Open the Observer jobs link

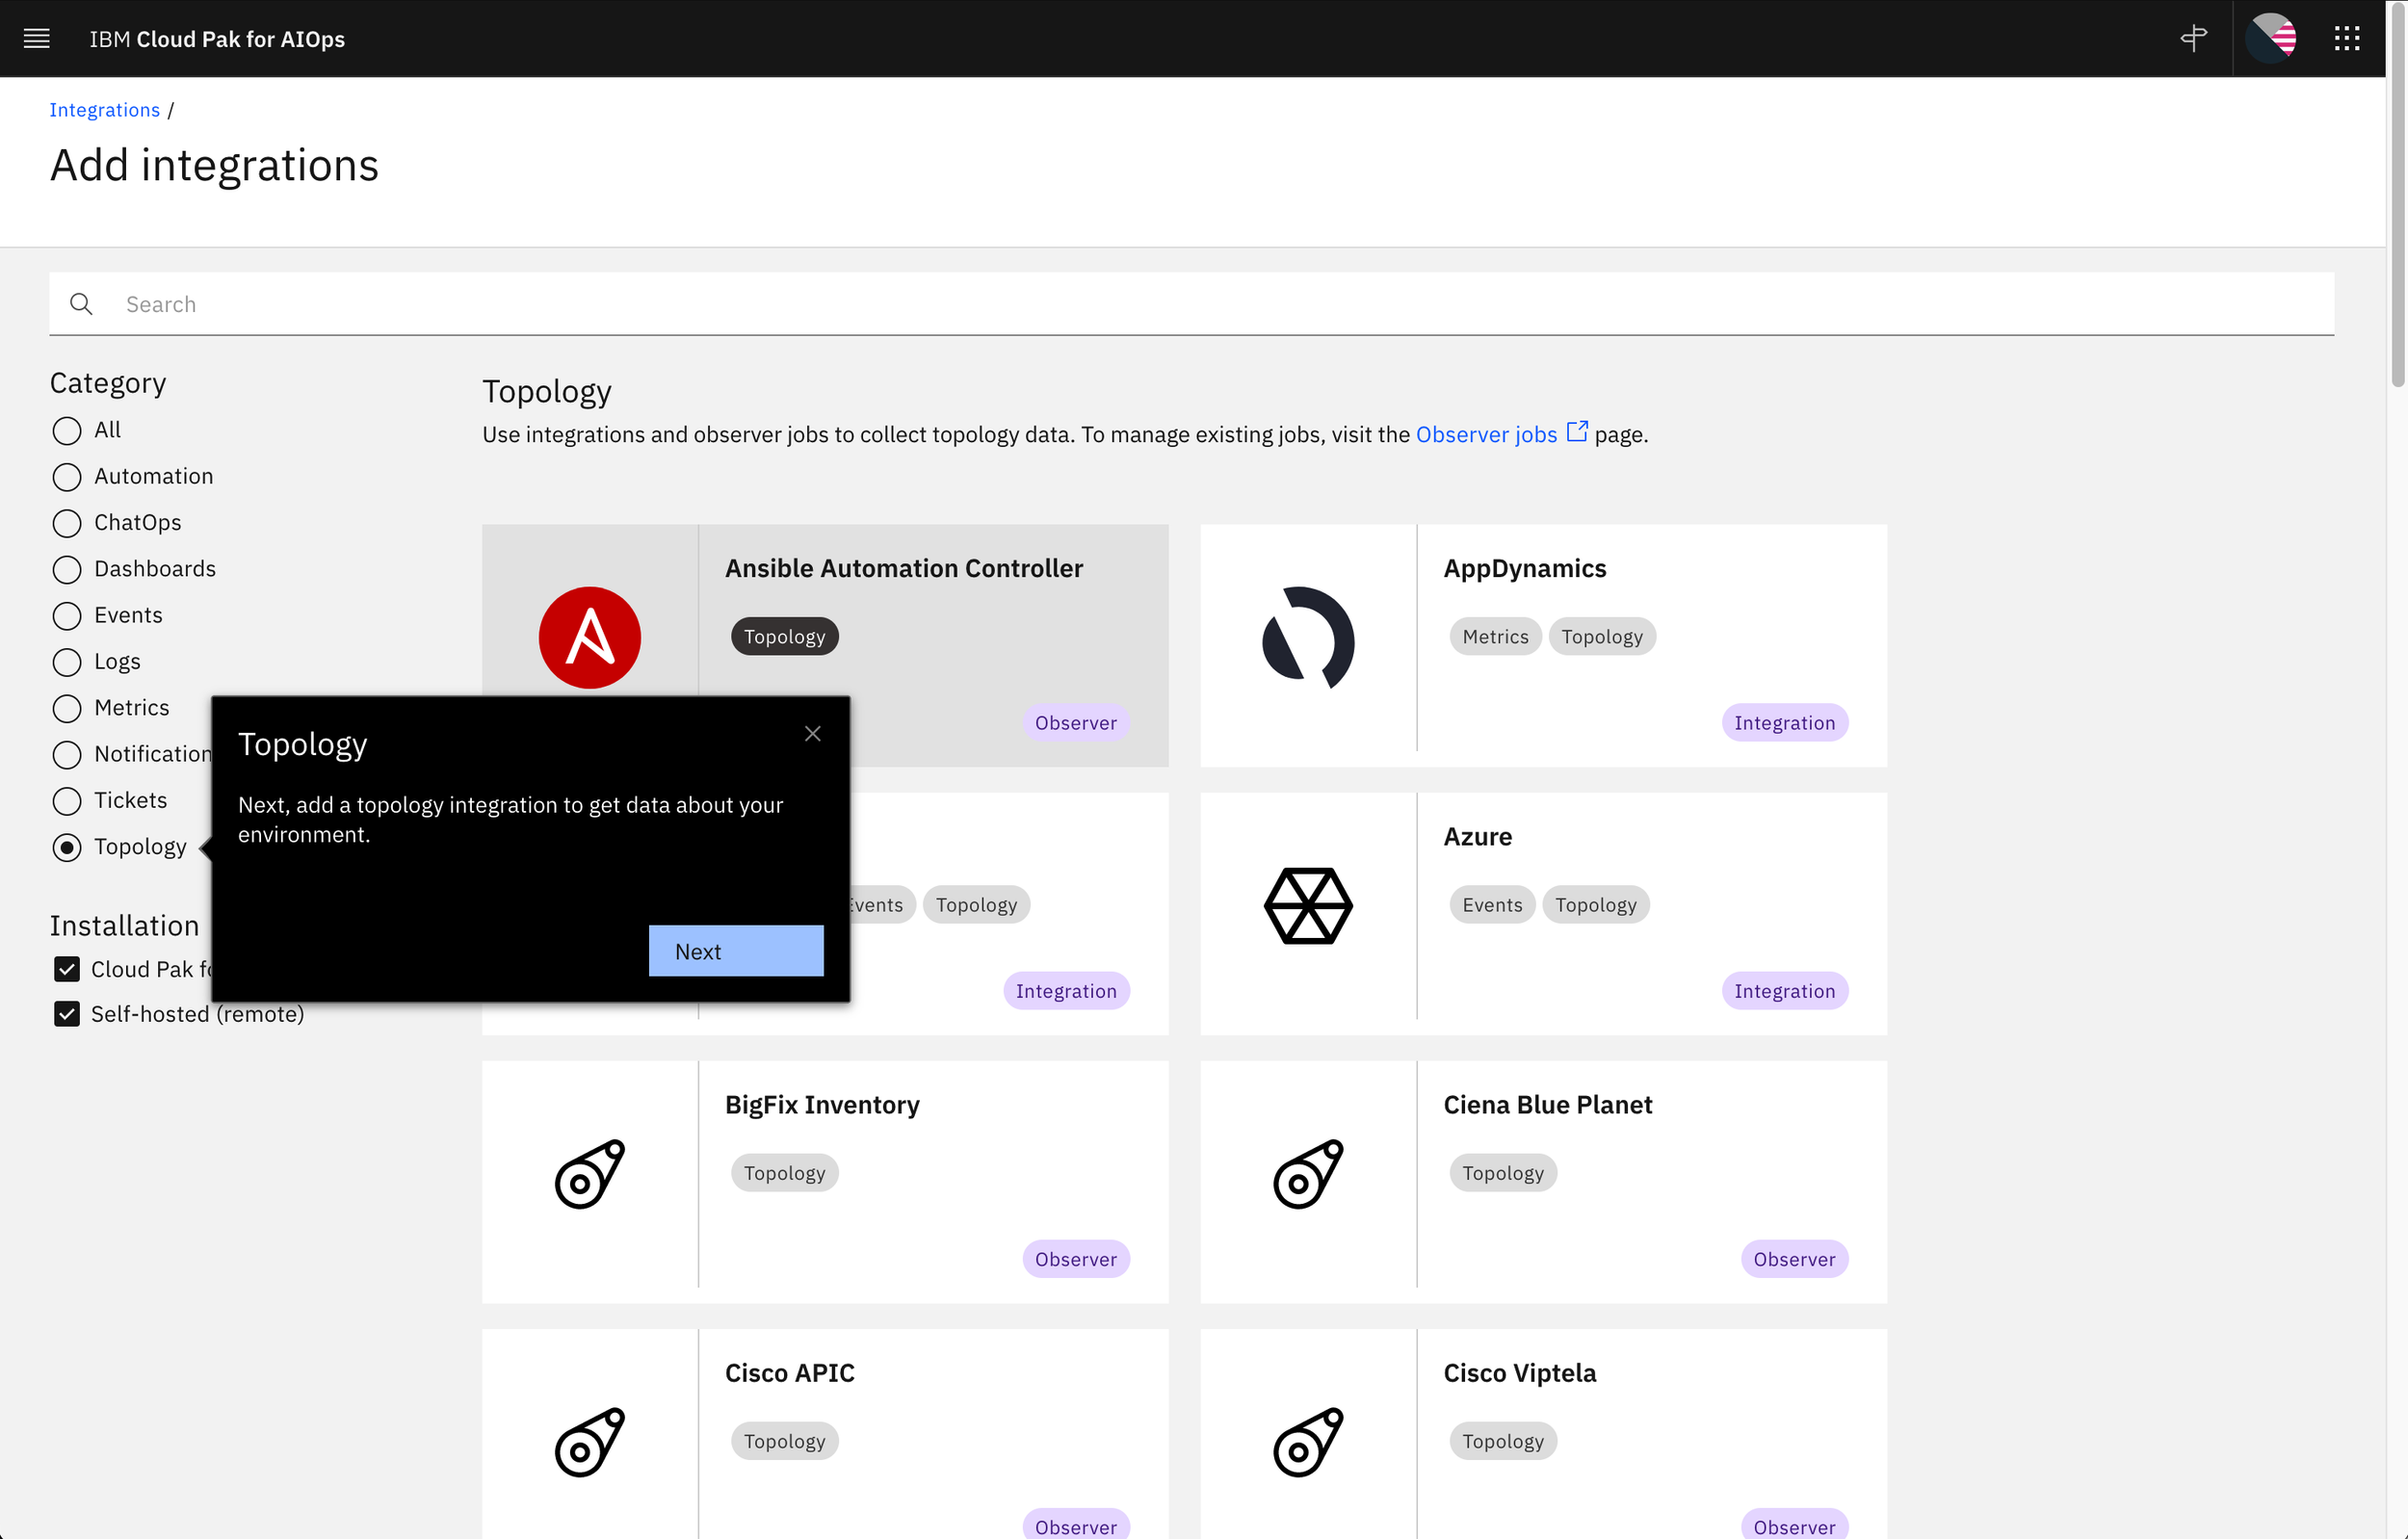point(1487,435)
